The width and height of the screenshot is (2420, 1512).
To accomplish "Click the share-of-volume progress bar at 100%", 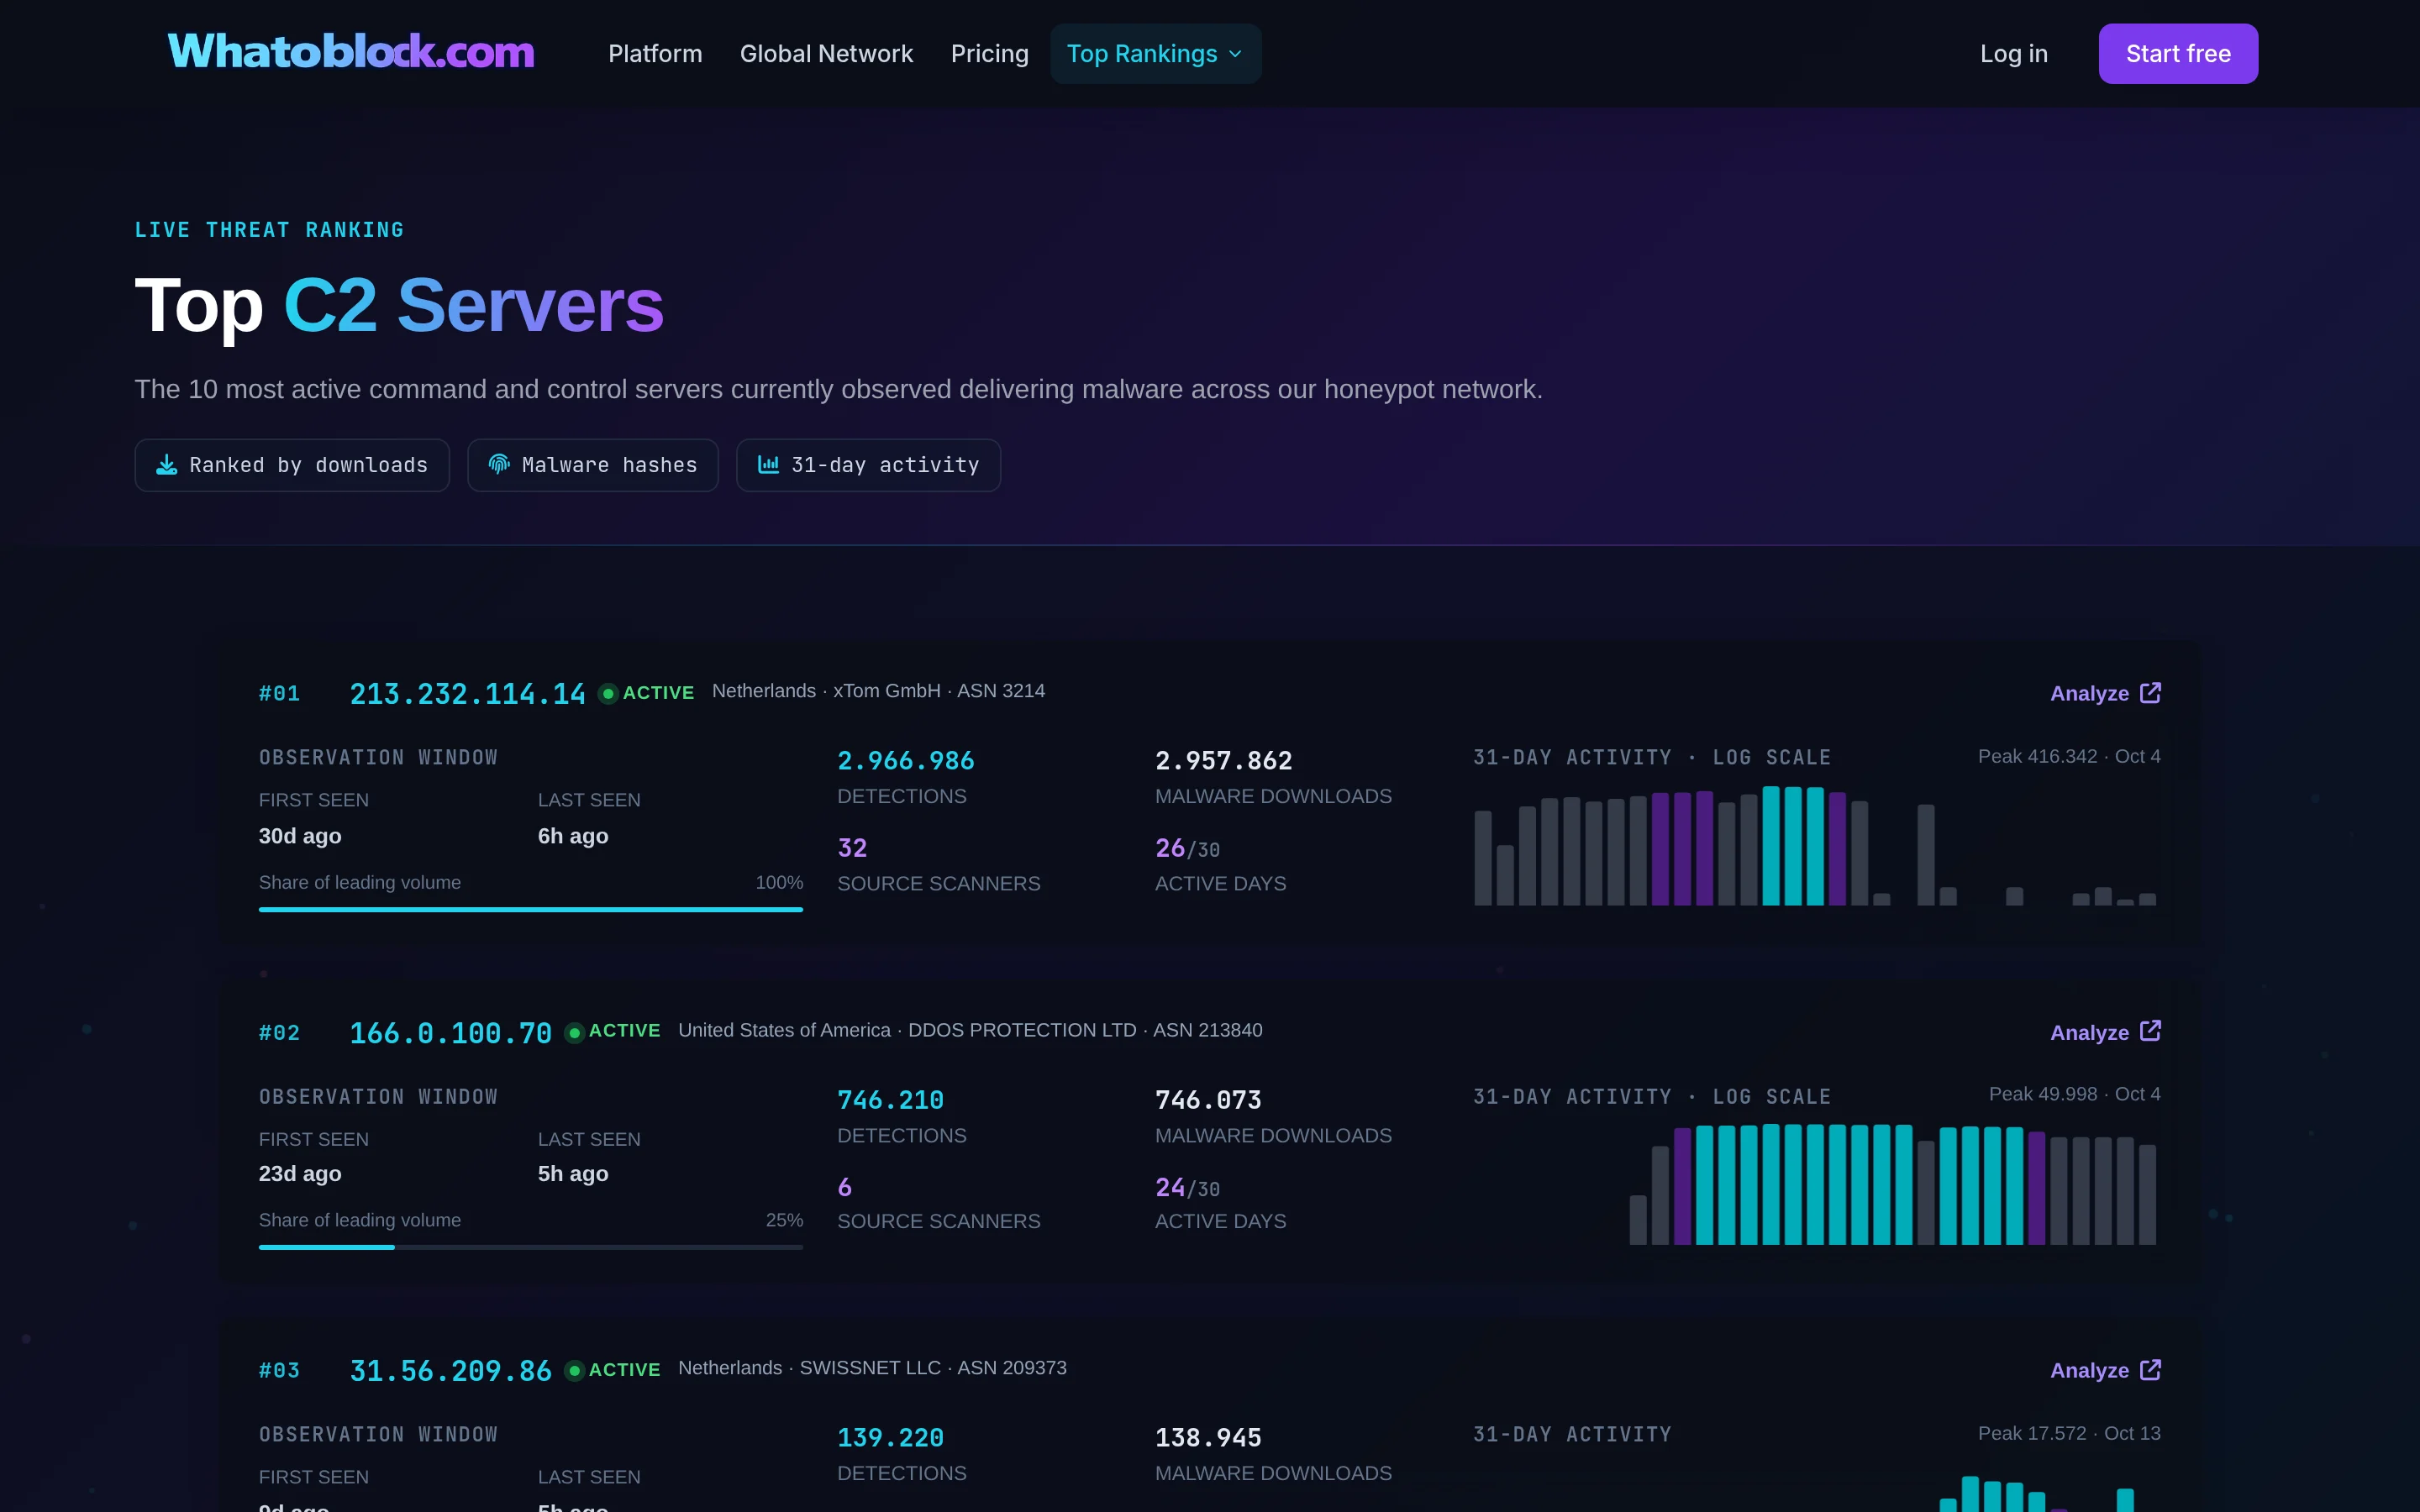I will click(x=531, y=909).
